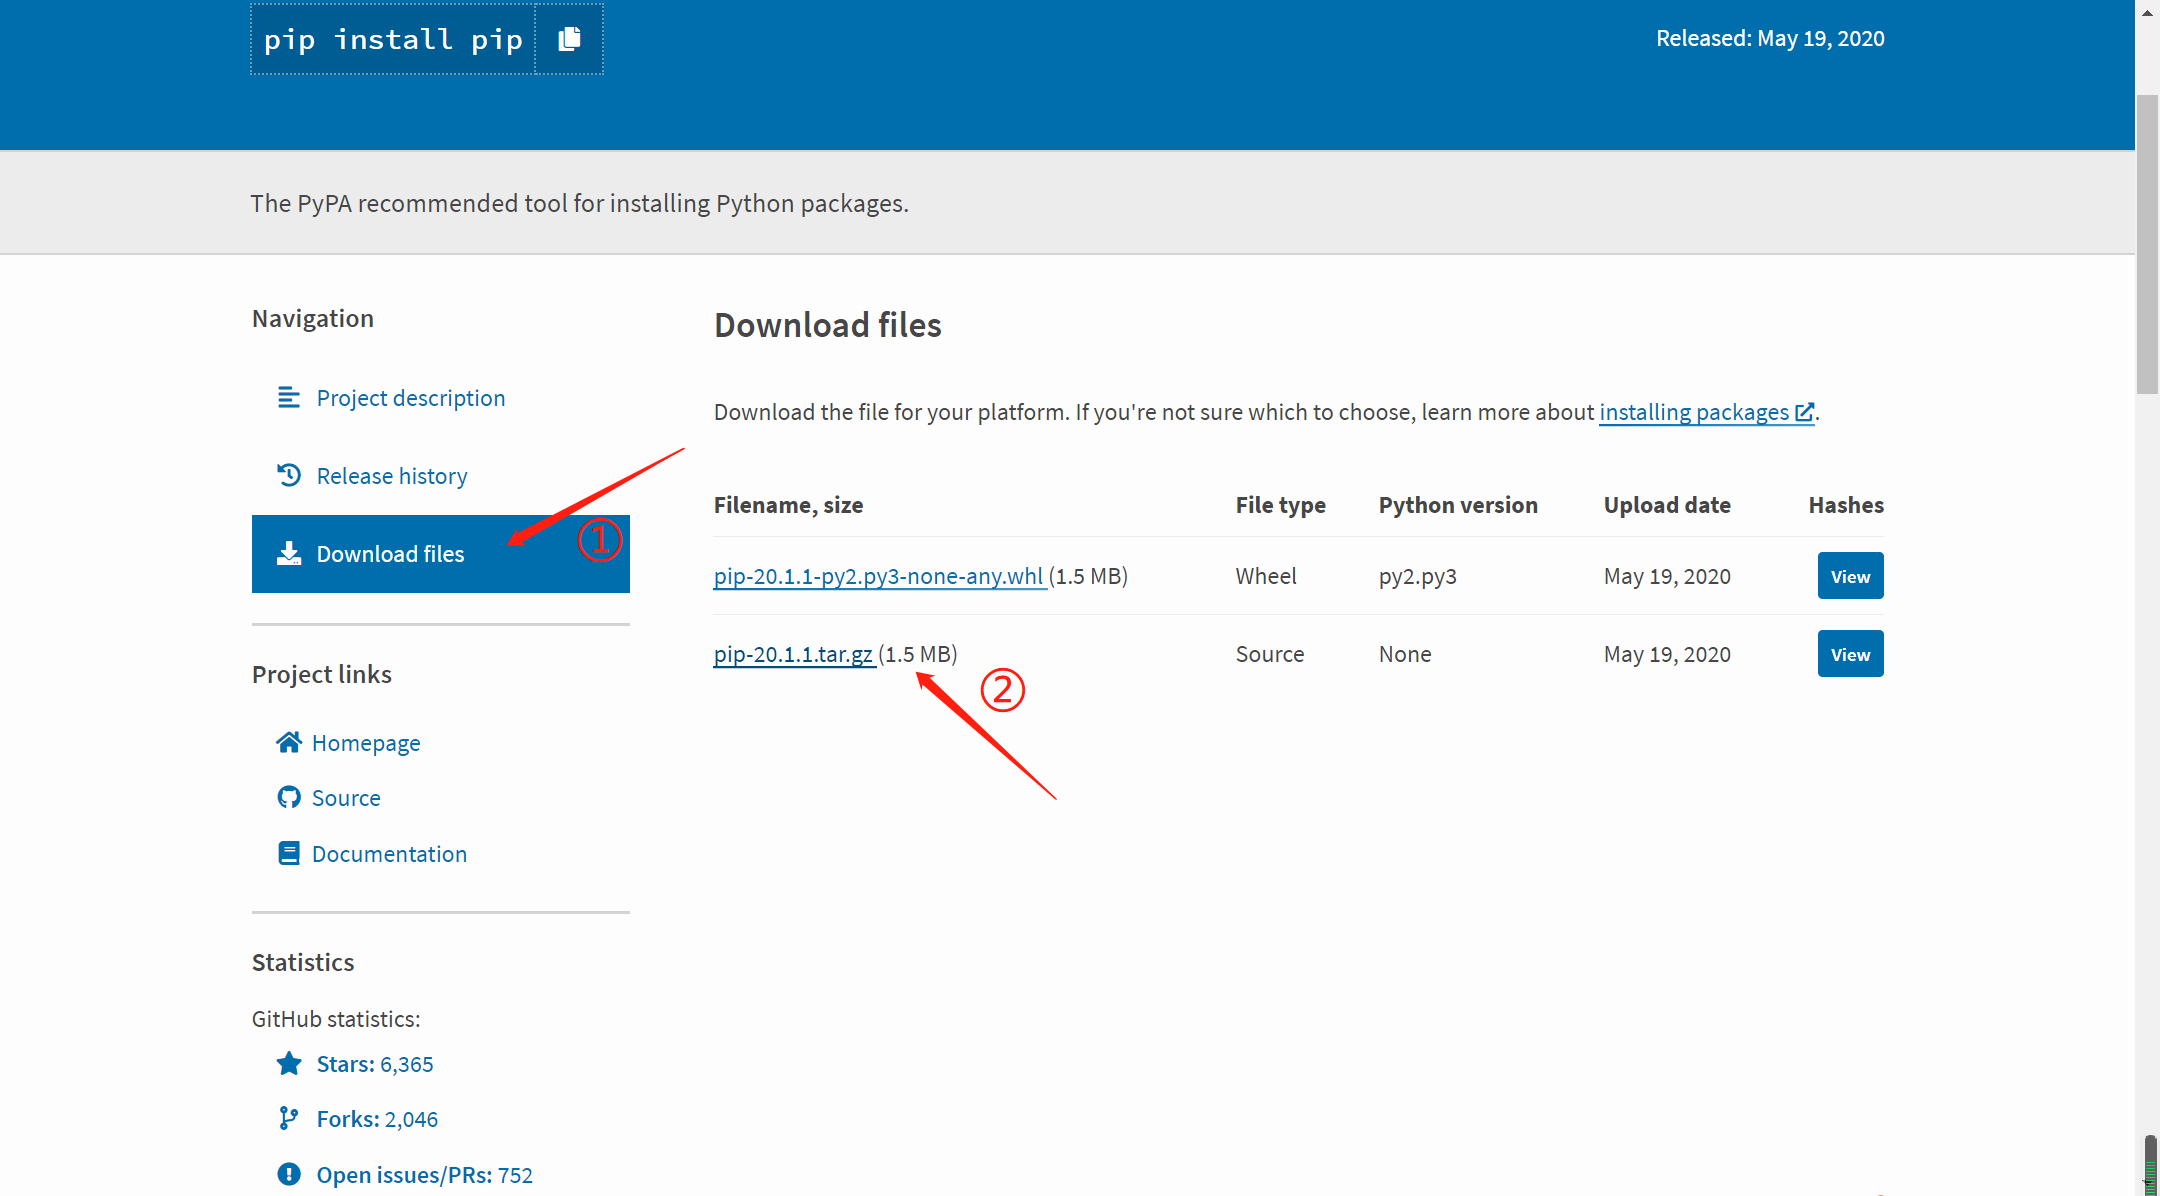Click the pip install pip command text
This screenshot has width=2160, height=1196.
point(393,39)
